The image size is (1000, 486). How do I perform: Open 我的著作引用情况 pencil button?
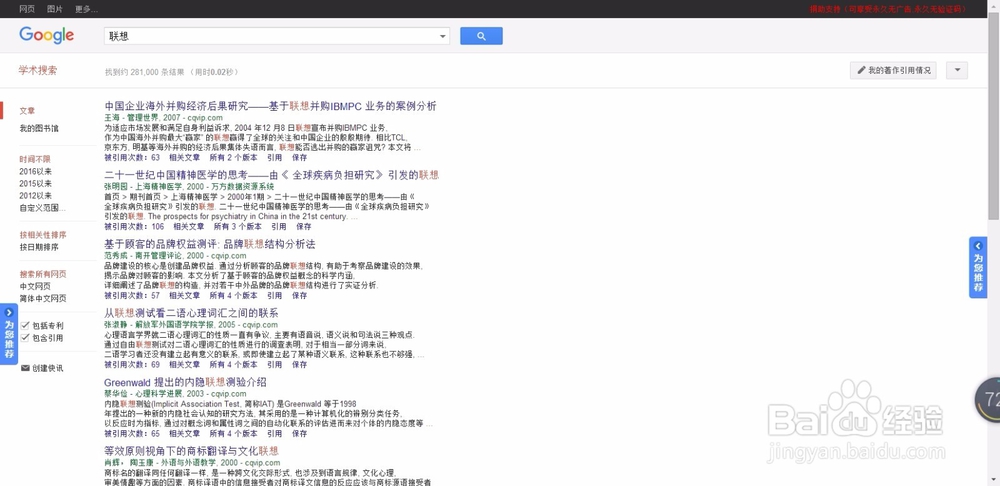tap(893, 70)
